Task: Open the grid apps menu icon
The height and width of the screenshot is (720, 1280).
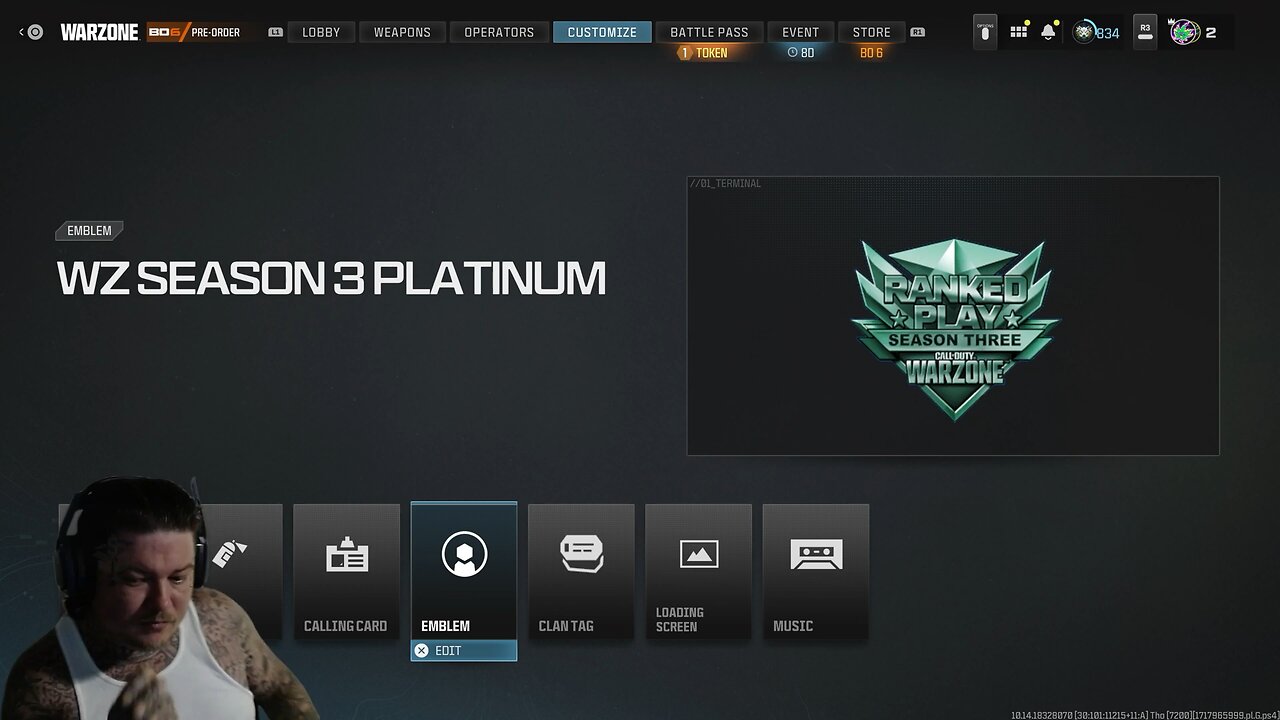Action: coord(1019,32)
